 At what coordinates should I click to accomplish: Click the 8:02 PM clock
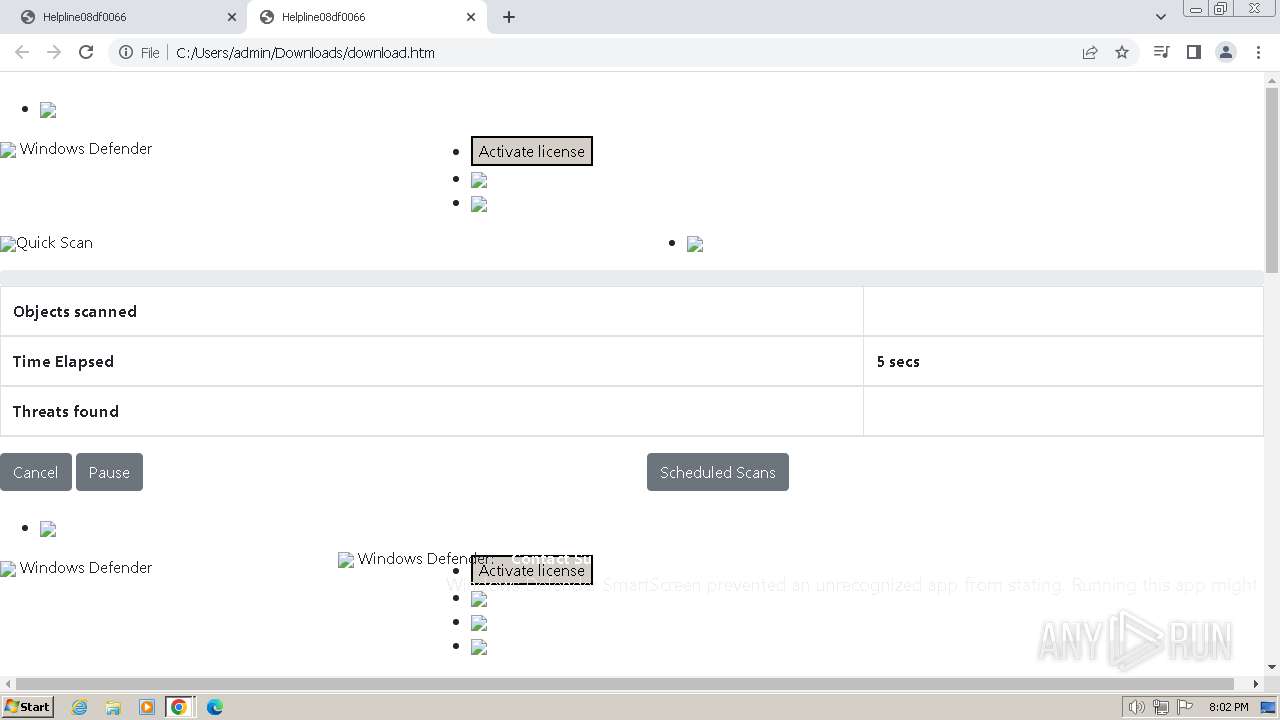click(1228, 707)
